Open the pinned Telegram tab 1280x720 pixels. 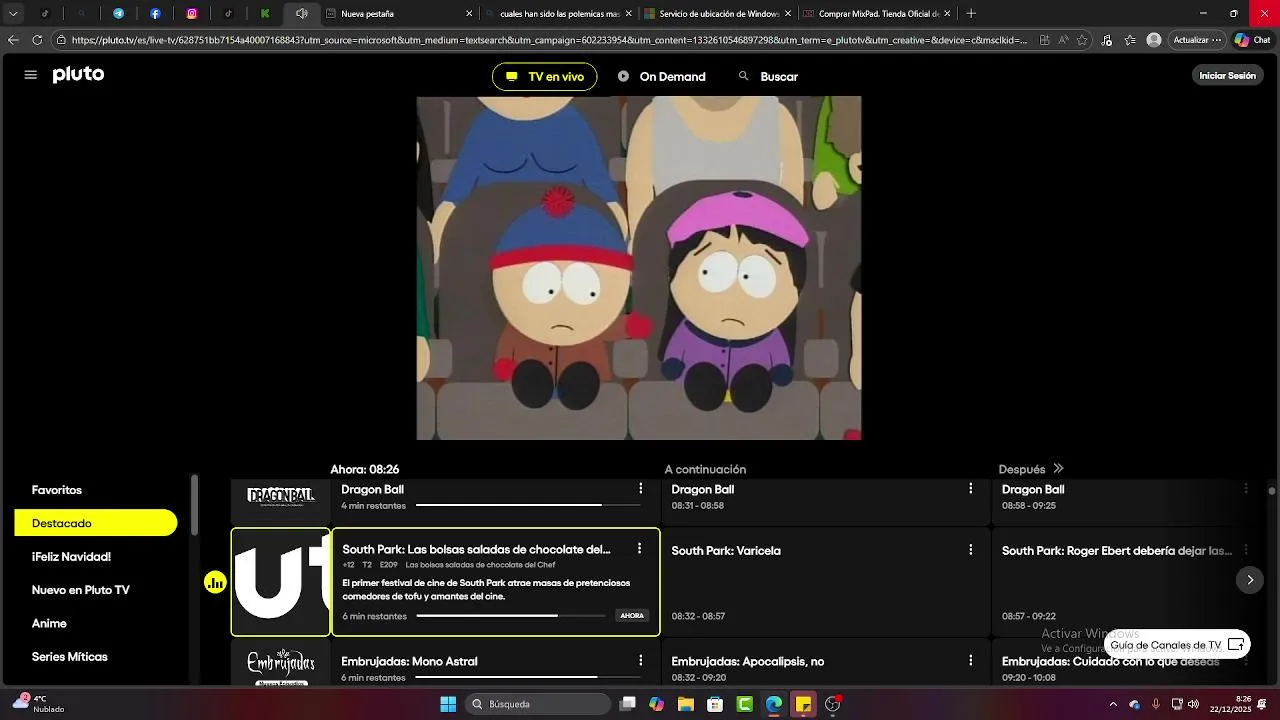coord(118,14)
